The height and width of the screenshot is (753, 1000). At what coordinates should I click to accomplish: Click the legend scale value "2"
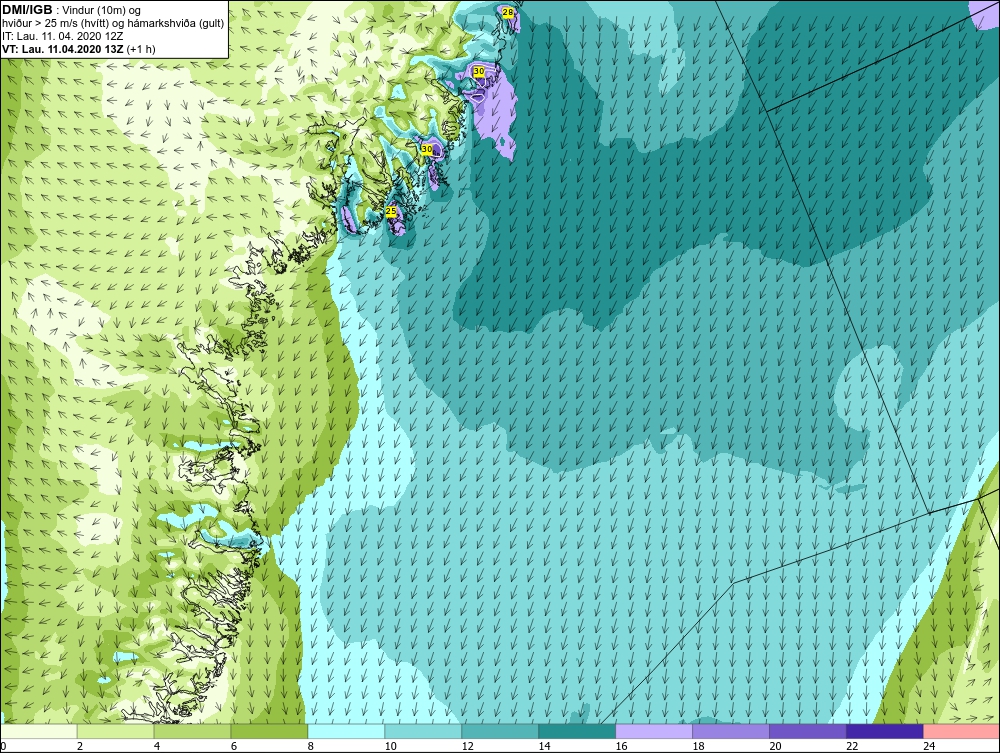tap(80, 746)
